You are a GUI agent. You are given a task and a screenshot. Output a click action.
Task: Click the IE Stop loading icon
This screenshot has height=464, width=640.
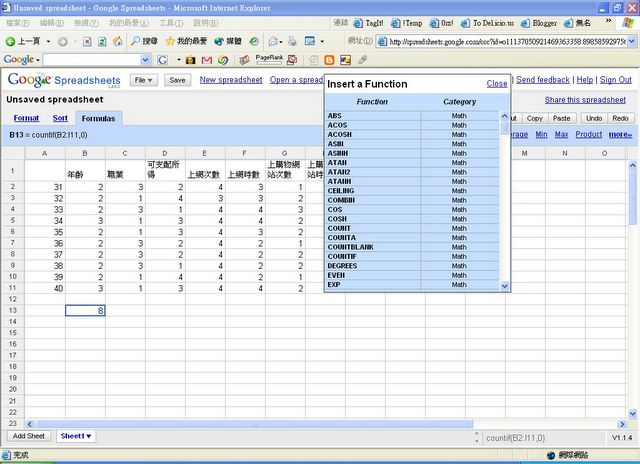coord(87,41)
